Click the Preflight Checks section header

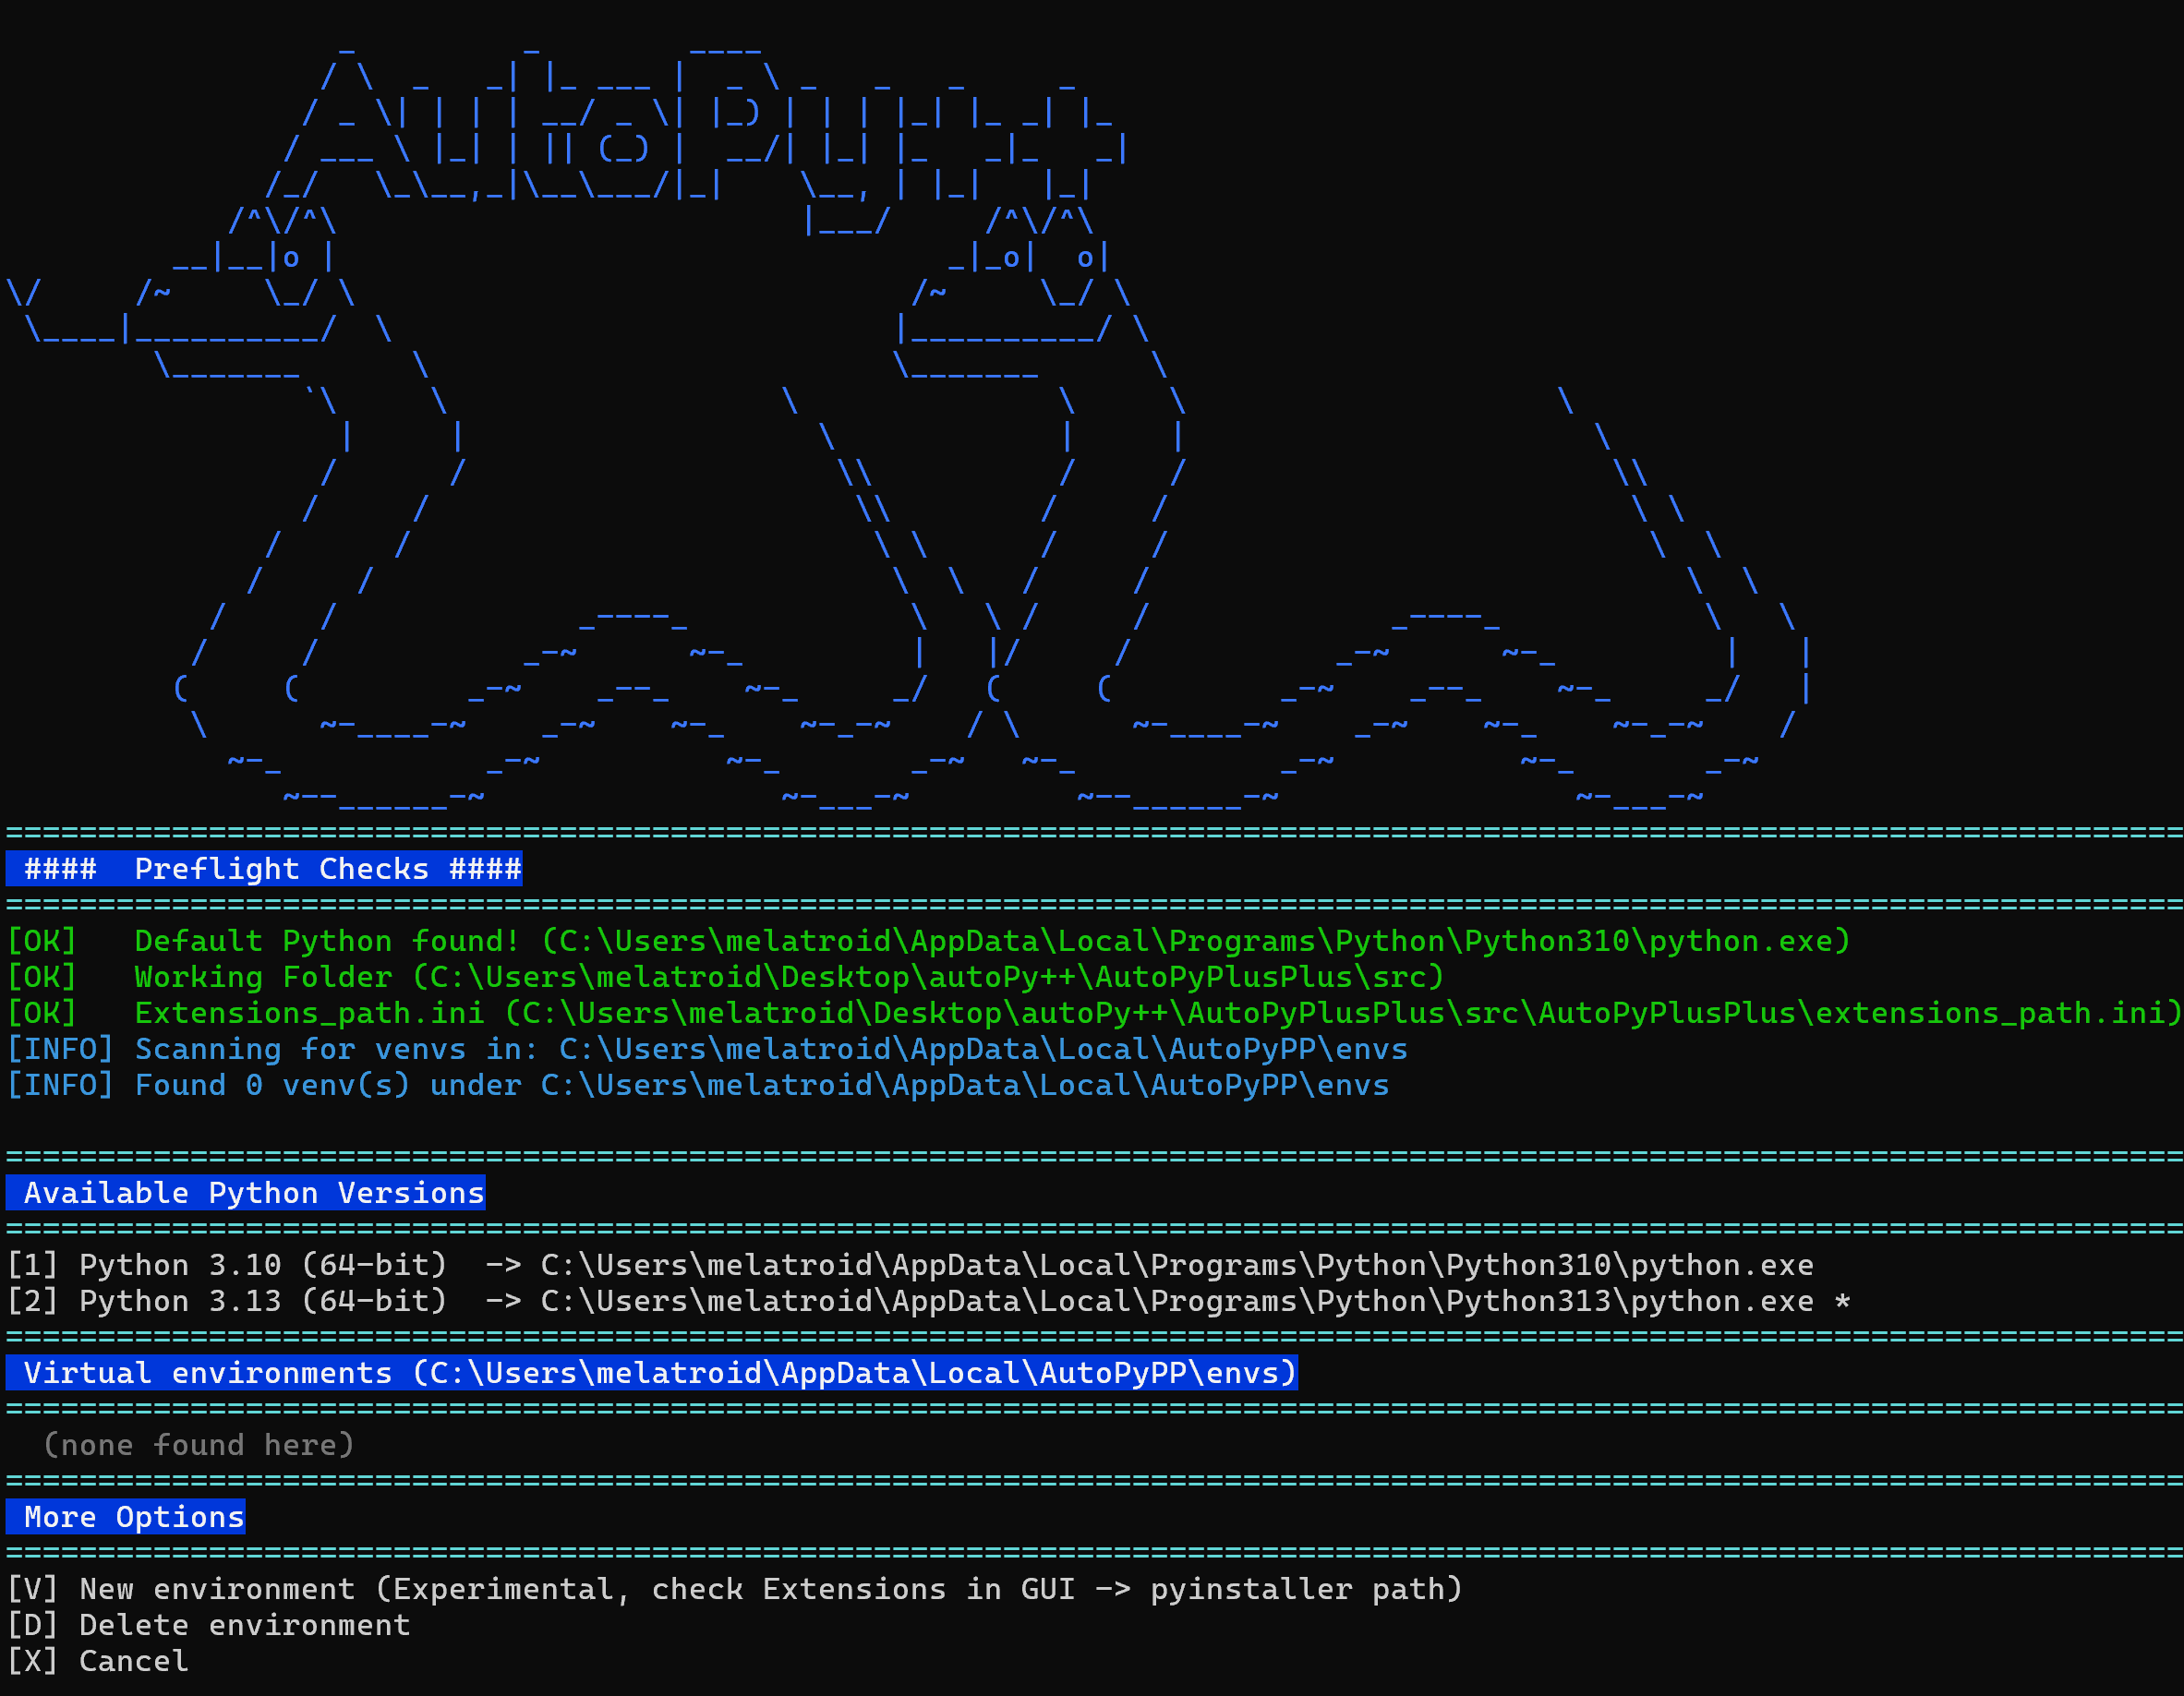click(264, 869)
